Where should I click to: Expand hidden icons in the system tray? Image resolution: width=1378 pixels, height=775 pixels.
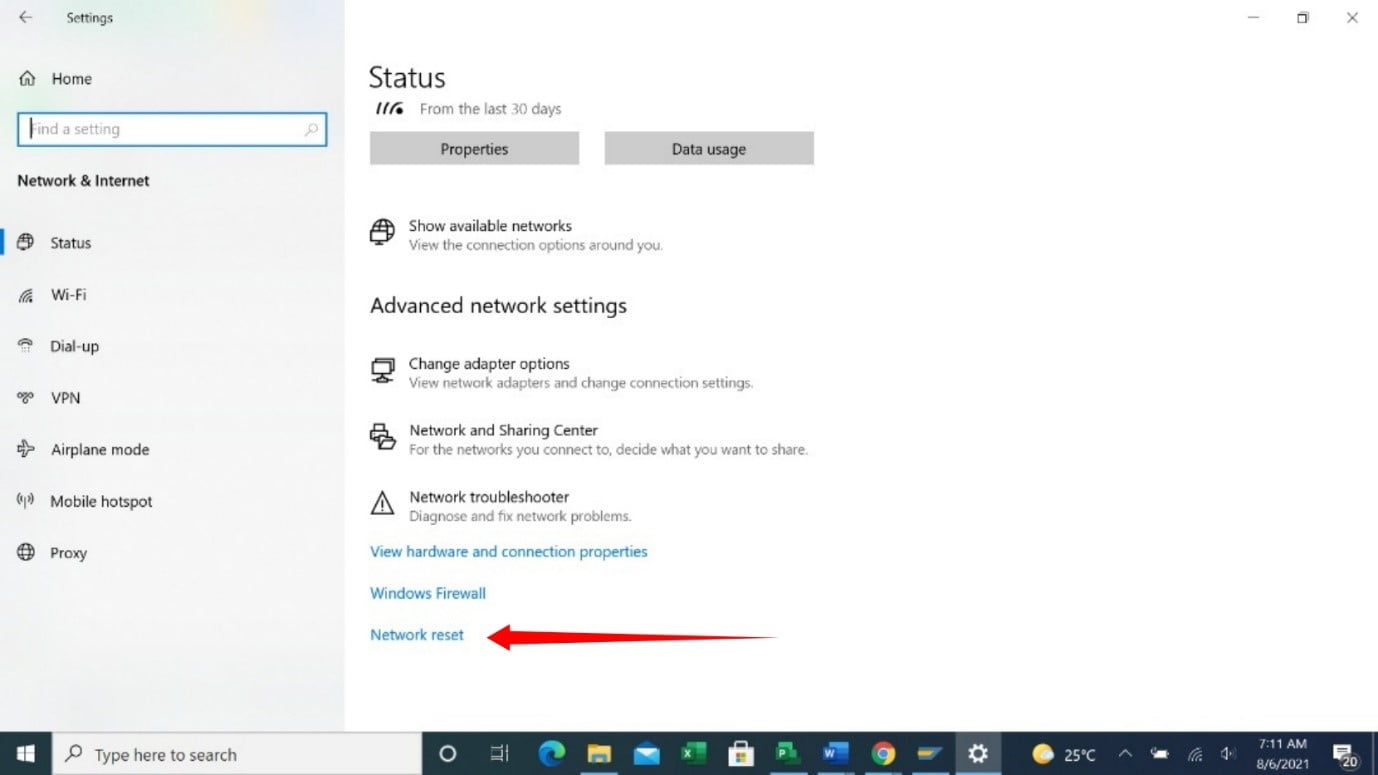(x=1125, y=754)
